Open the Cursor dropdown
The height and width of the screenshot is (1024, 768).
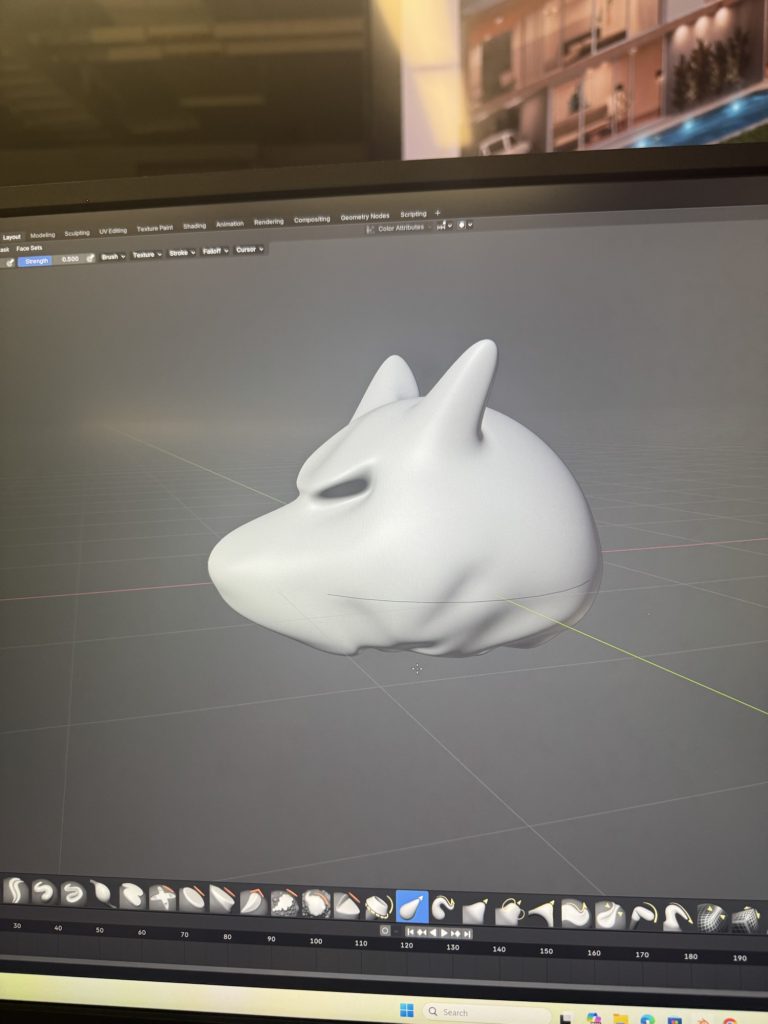(249, 249)
